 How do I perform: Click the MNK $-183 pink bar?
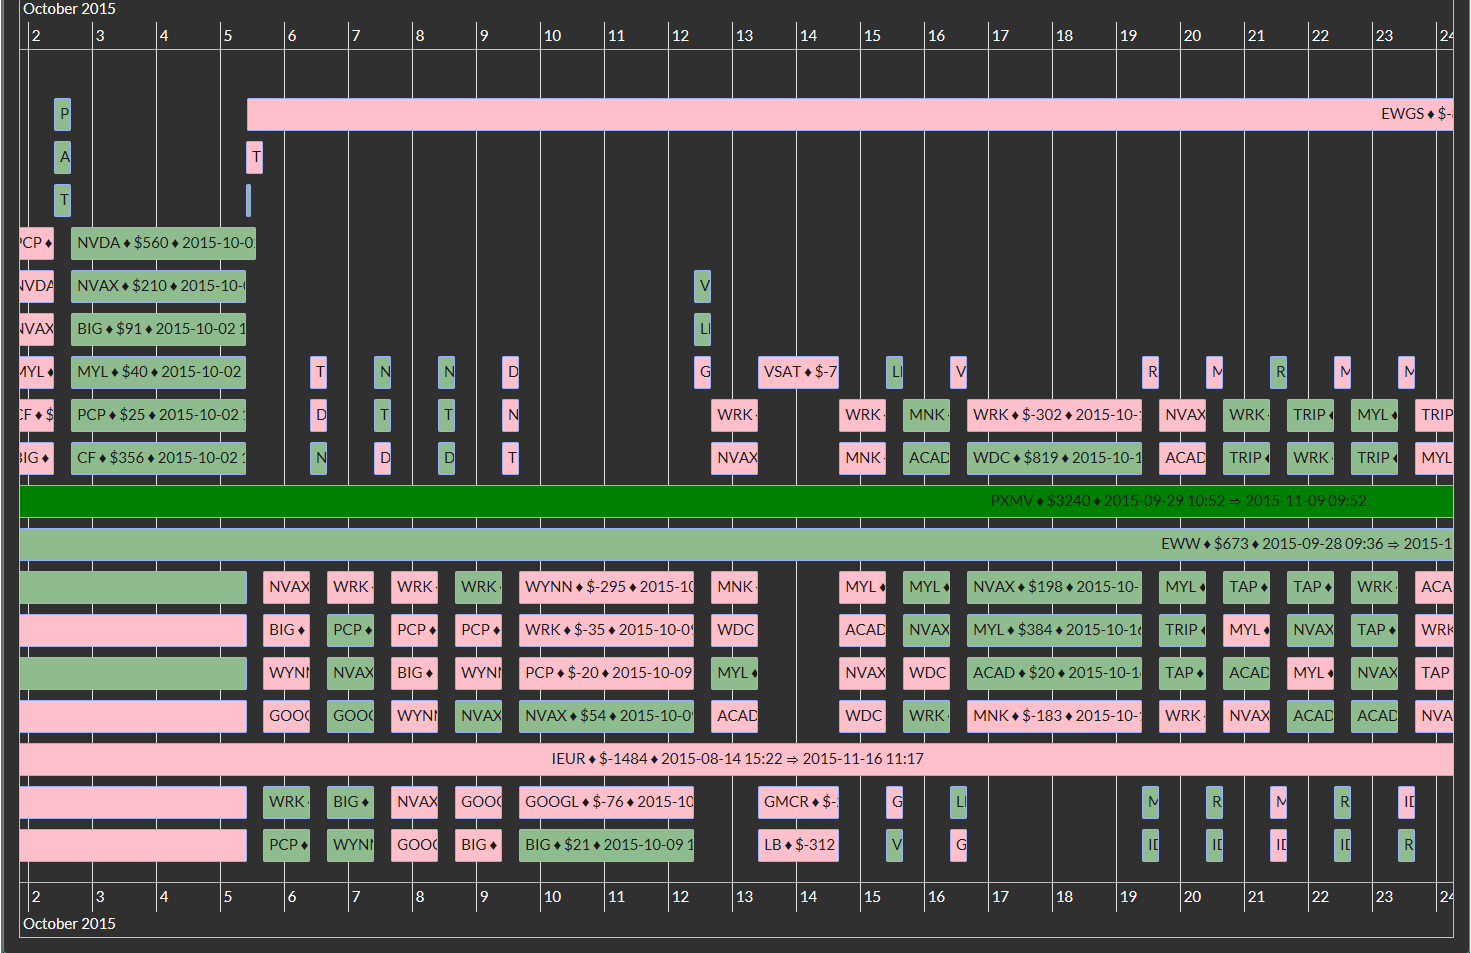(x=1054, y=716)
